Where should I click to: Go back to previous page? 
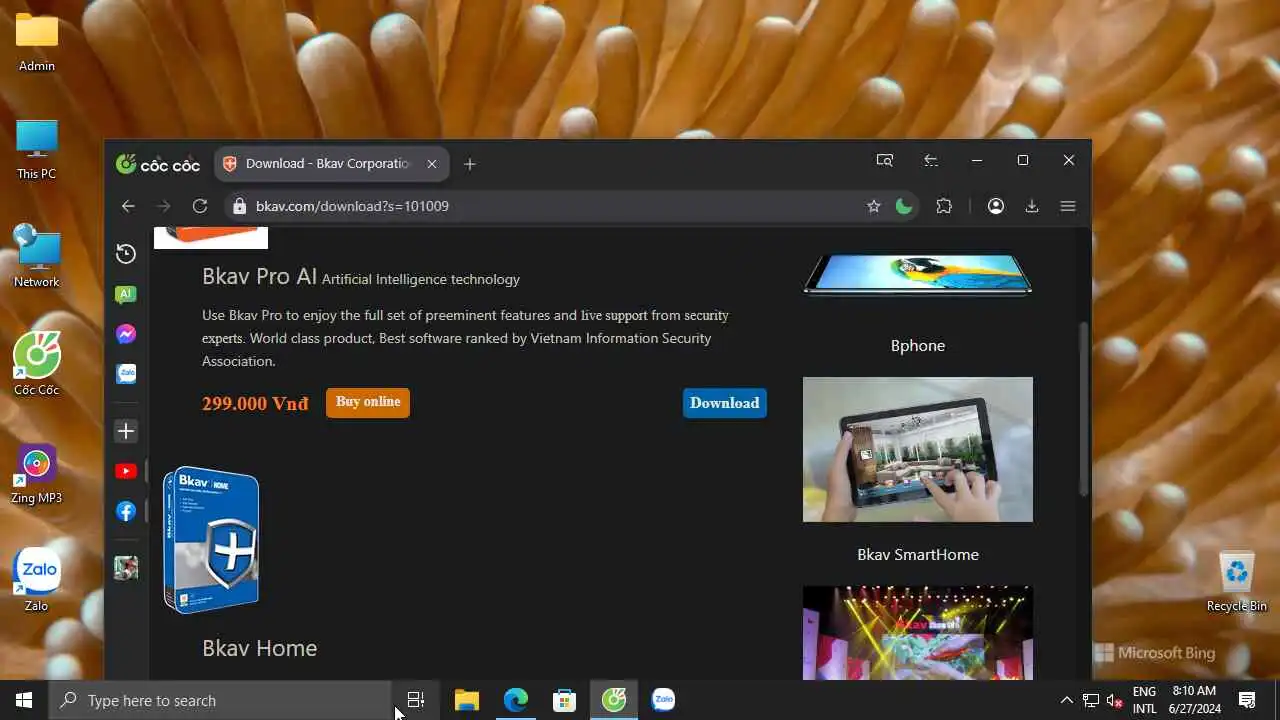(x=128, y=206)
